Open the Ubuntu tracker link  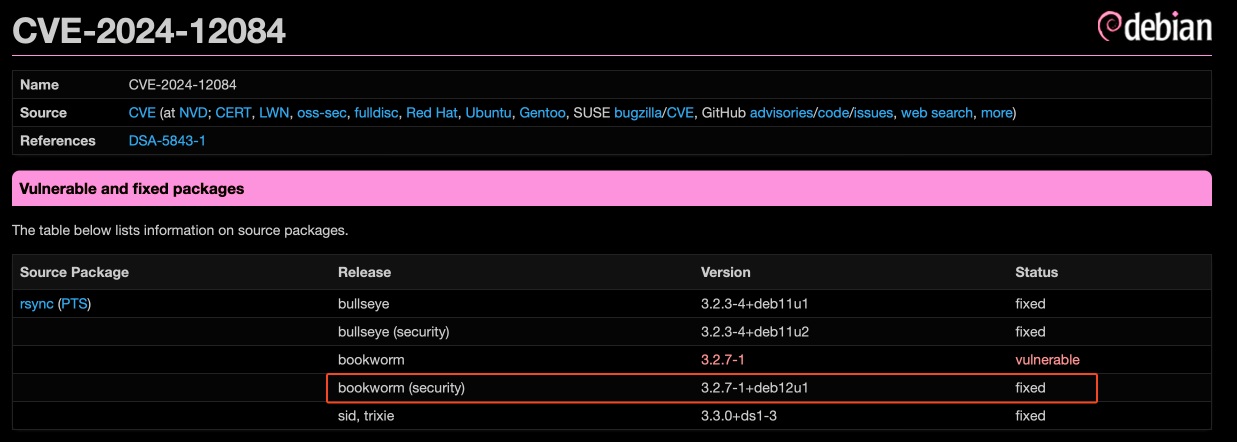[488, 113]
